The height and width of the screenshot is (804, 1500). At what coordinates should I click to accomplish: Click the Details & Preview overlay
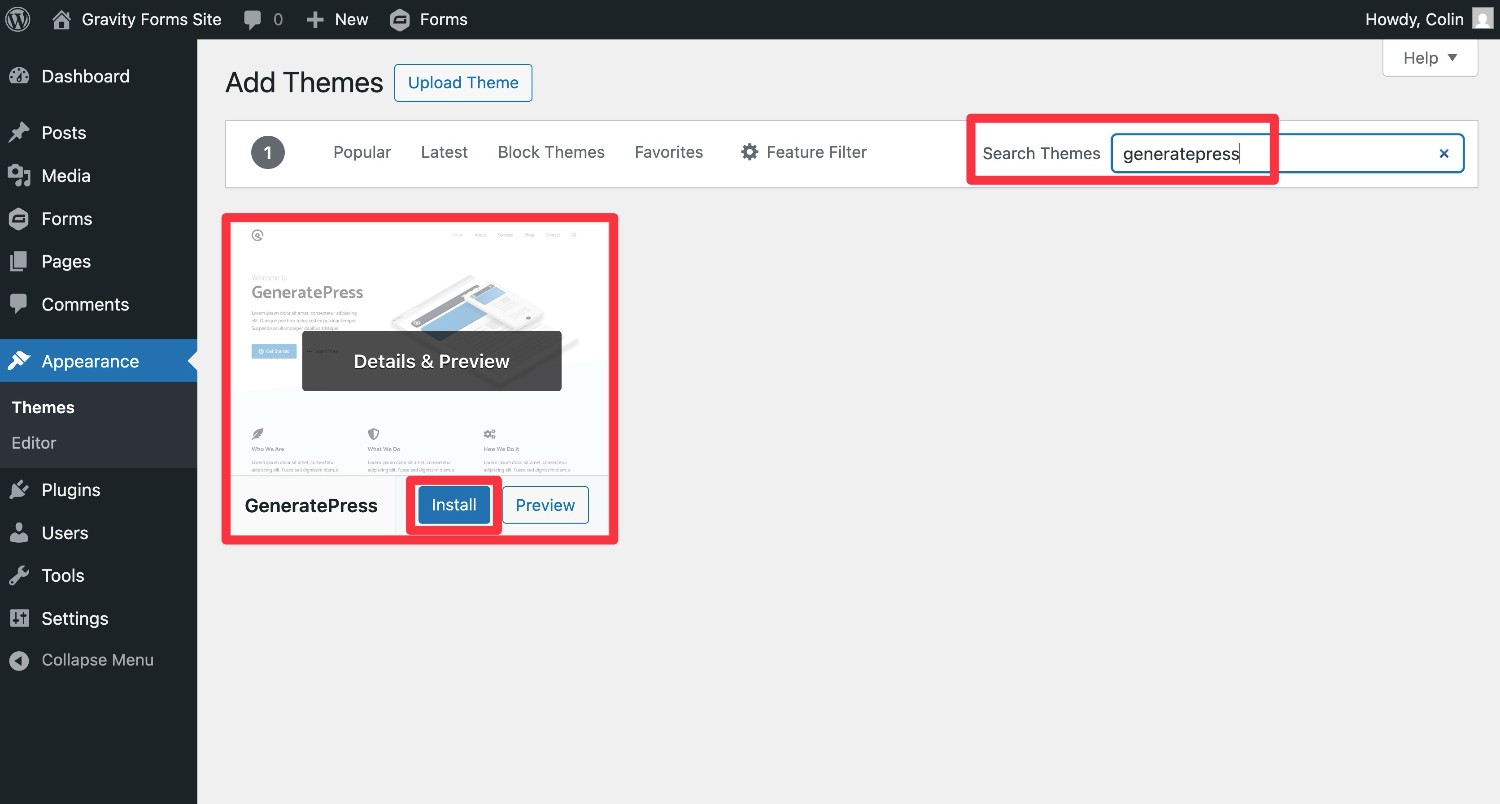pos(432,361)
